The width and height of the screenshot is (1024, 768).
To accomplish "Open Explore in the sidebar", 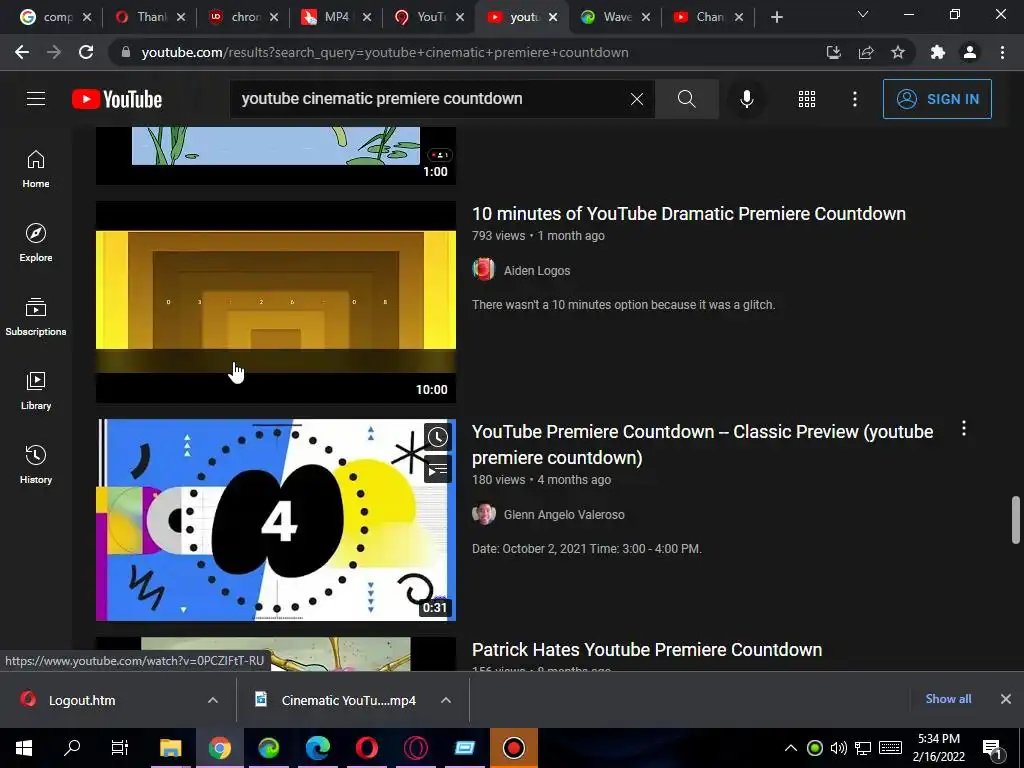I will pyautogui.click(x=36, y=243).
